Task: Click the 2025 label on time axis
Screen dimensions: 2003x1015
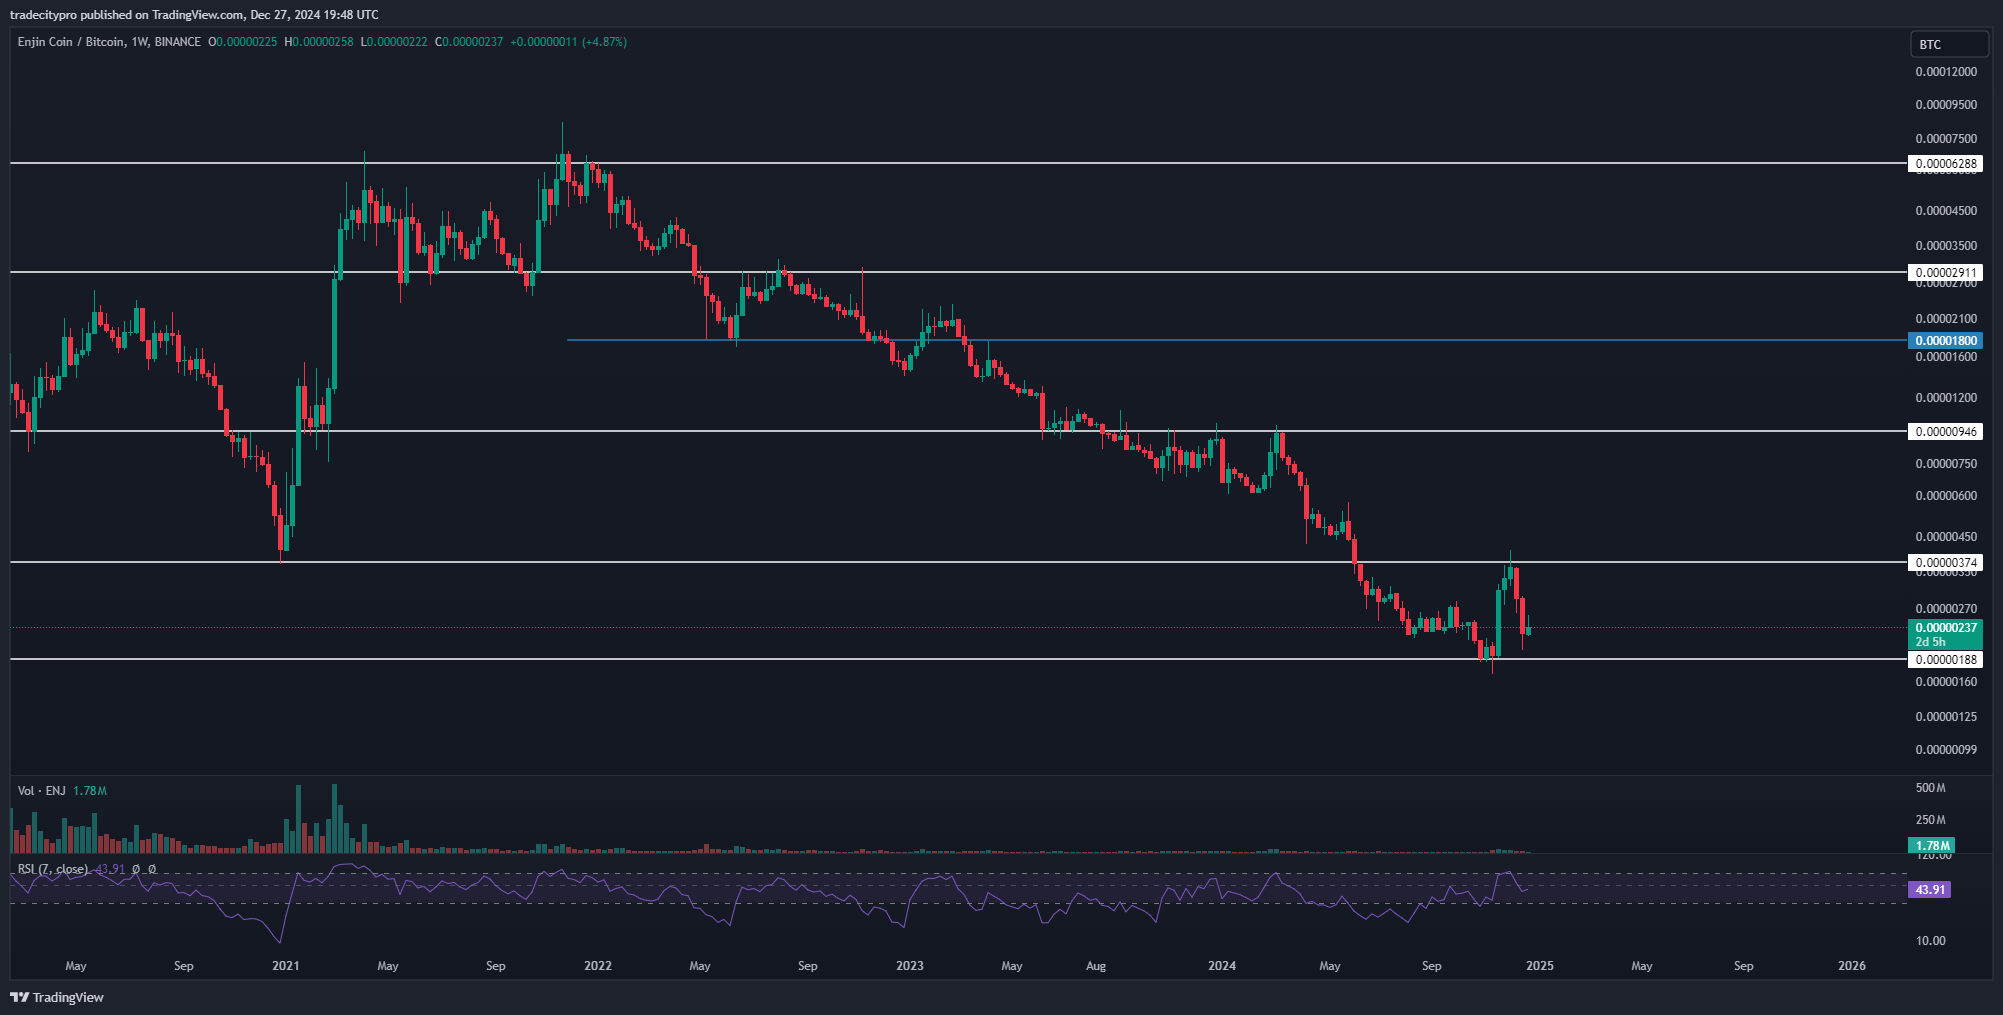Action: click(x=1540, y=966)
